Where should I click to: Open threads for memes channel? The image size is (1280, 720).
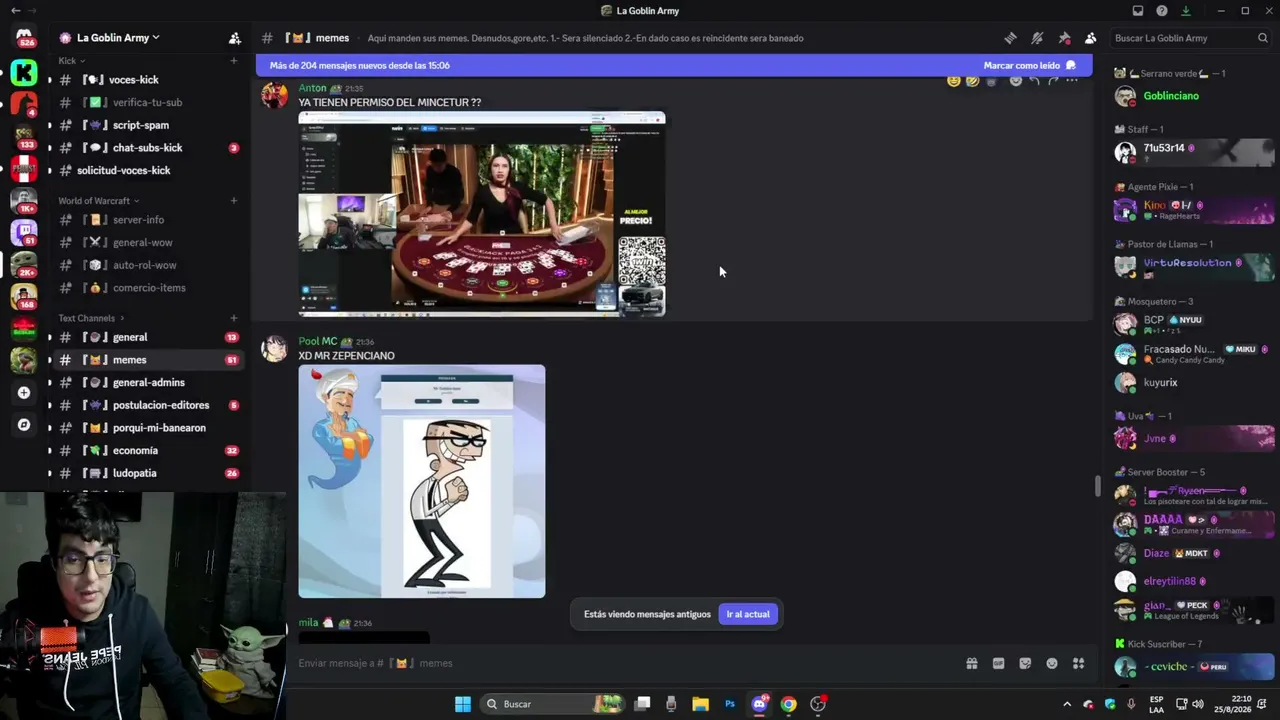point(1010,38)
